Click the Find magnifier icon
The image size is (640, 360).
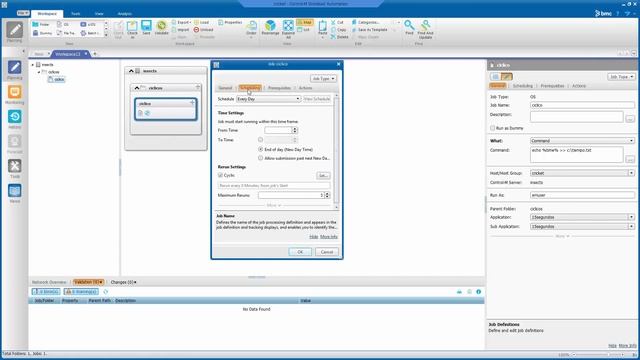click(x=409, y=28)
